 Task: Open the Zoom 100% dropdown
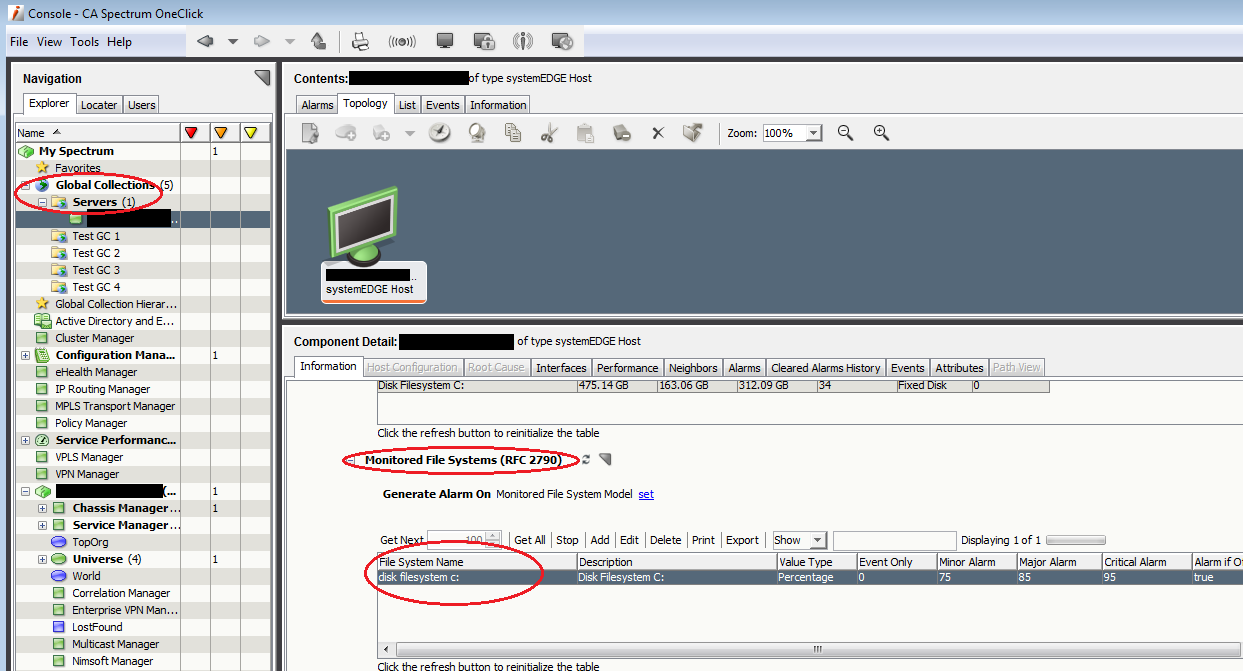point(813,133)
